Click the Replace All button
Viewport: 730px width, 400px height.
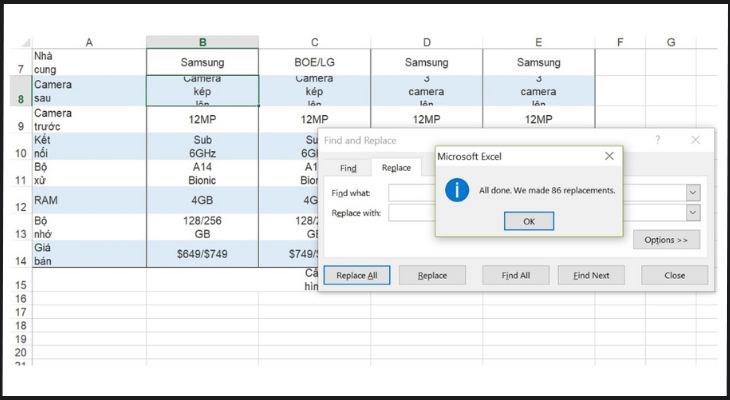pyautogui.click(x=357, y=275)
